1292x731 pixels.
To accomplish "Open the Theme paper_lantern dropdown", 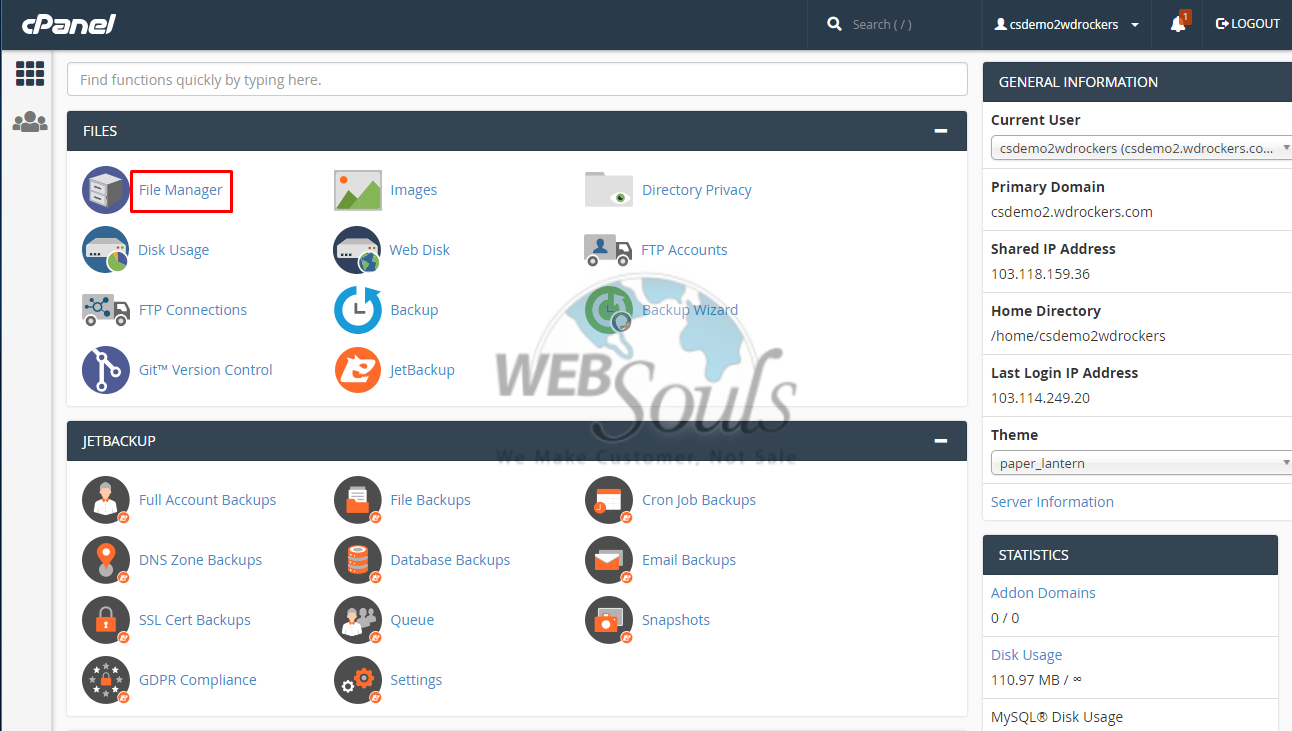I will coord(1141,463).
